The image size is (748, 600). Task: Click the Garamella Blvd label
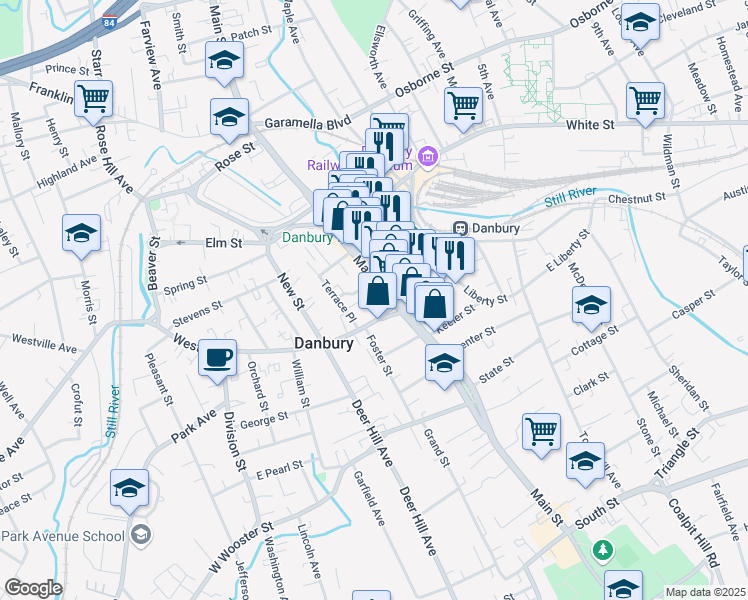click(x=308, y=123)
